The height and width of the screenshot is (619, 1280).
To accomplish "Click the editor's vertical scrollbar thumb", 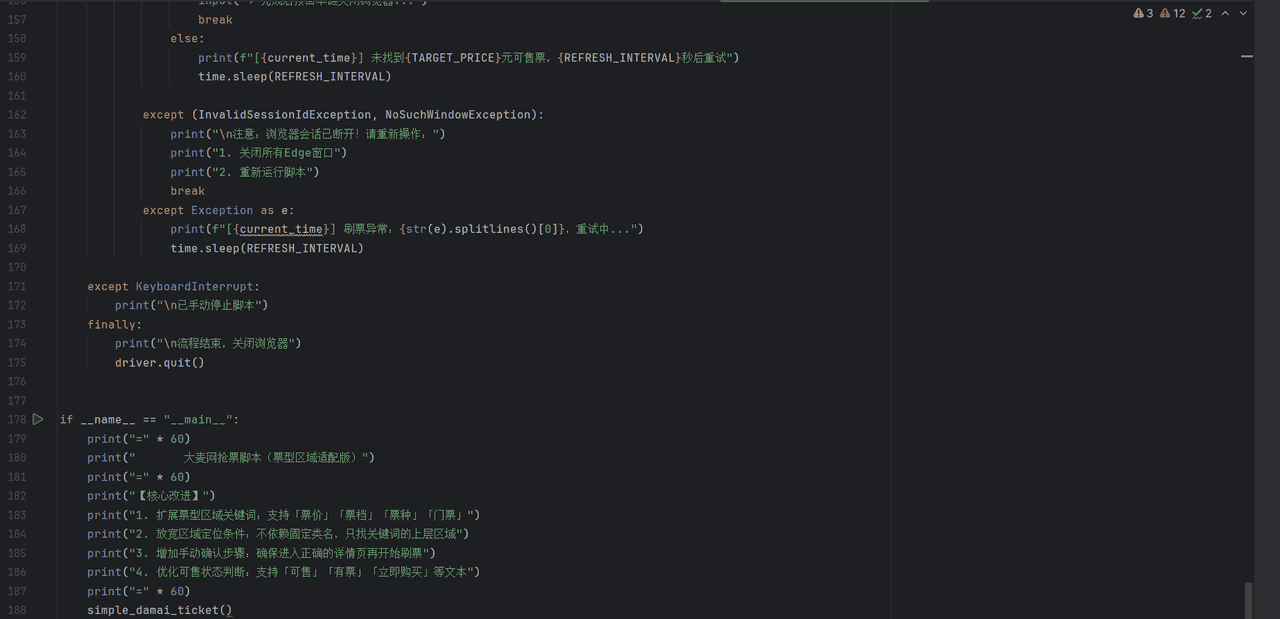I will (1248, 600).
